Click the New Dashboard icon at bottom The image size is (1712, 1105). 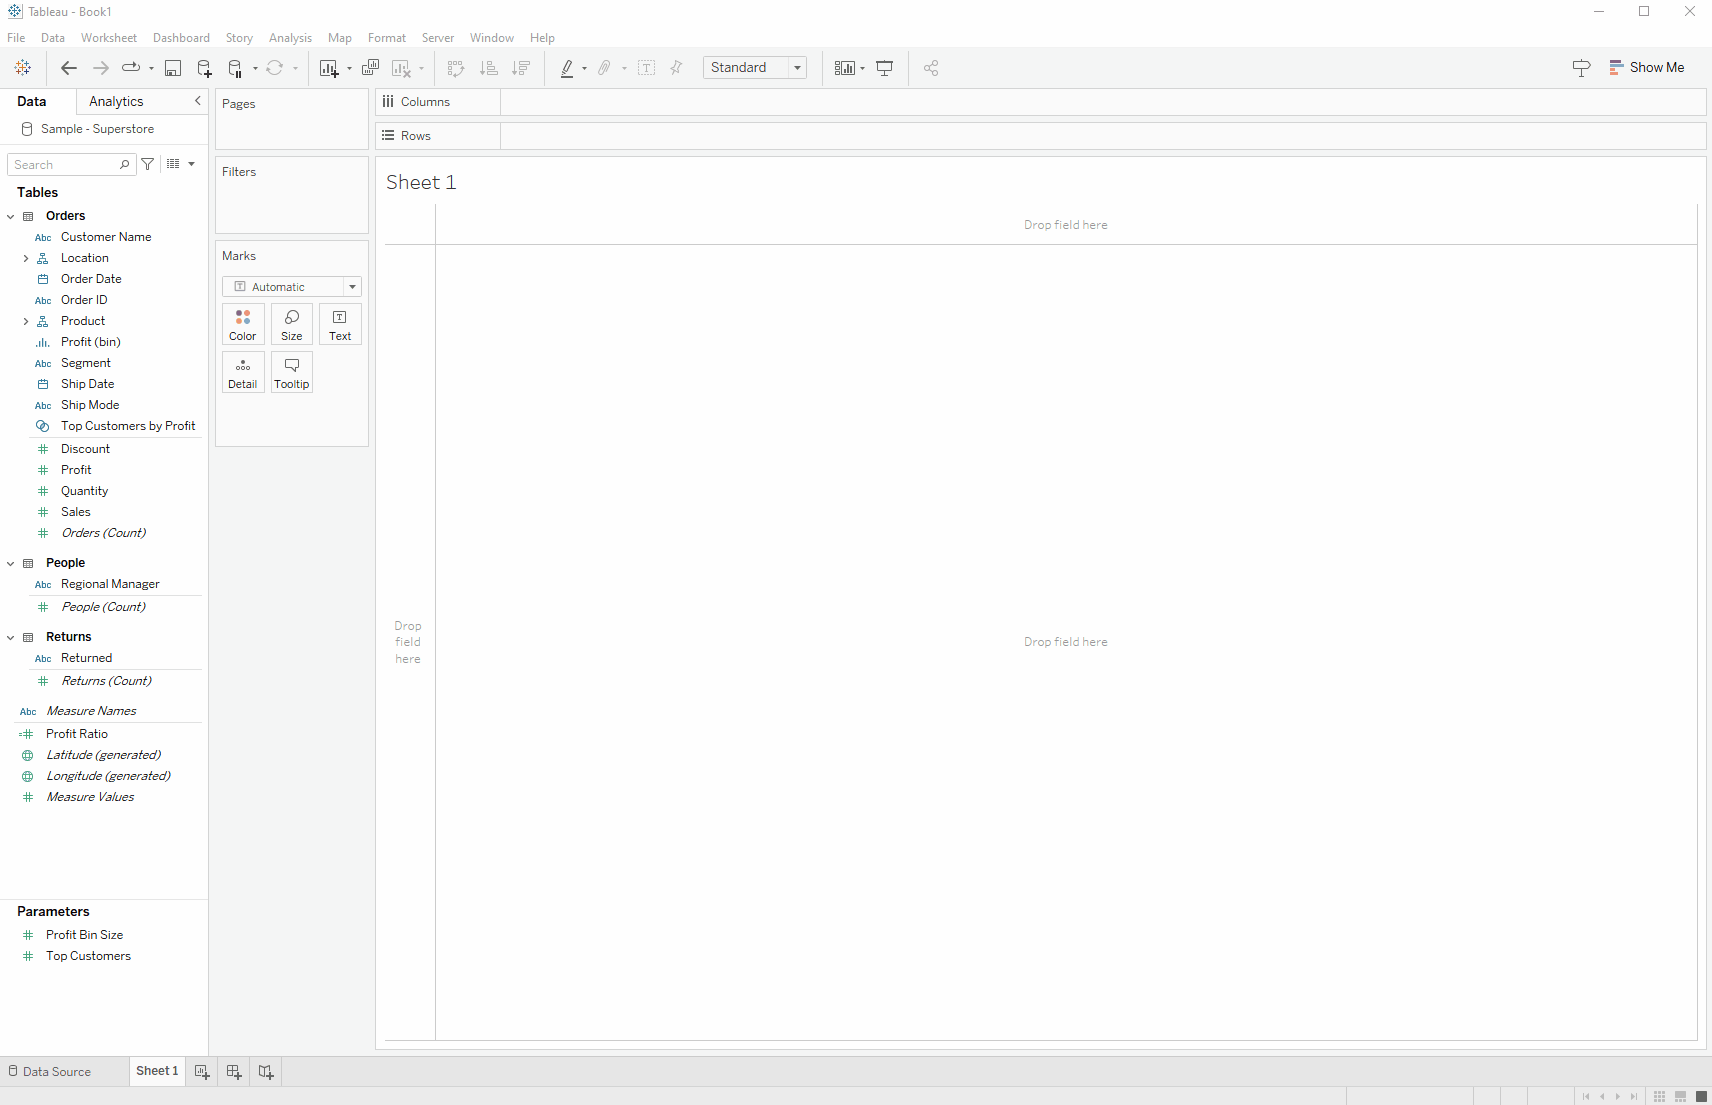[234, 1071]
